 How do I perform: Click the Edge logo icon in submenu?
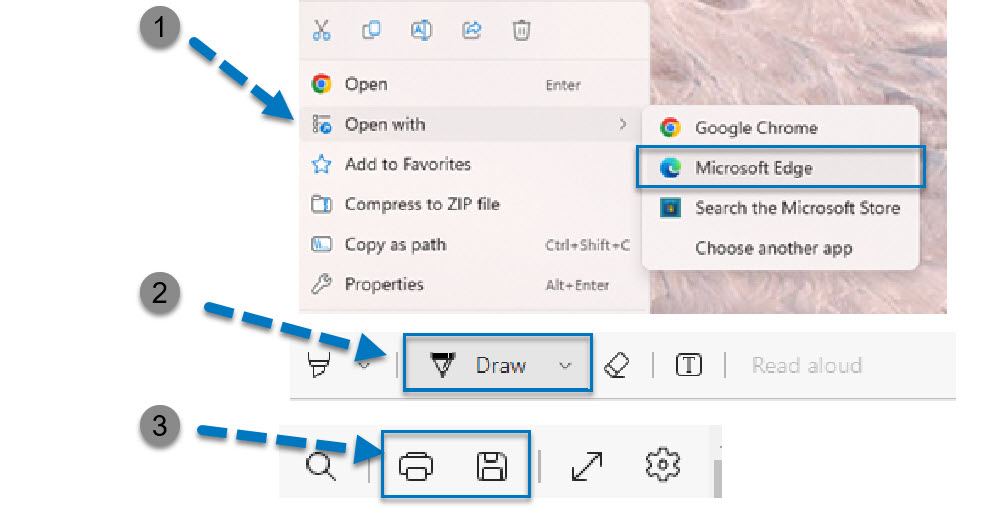[x=670, y=168]
